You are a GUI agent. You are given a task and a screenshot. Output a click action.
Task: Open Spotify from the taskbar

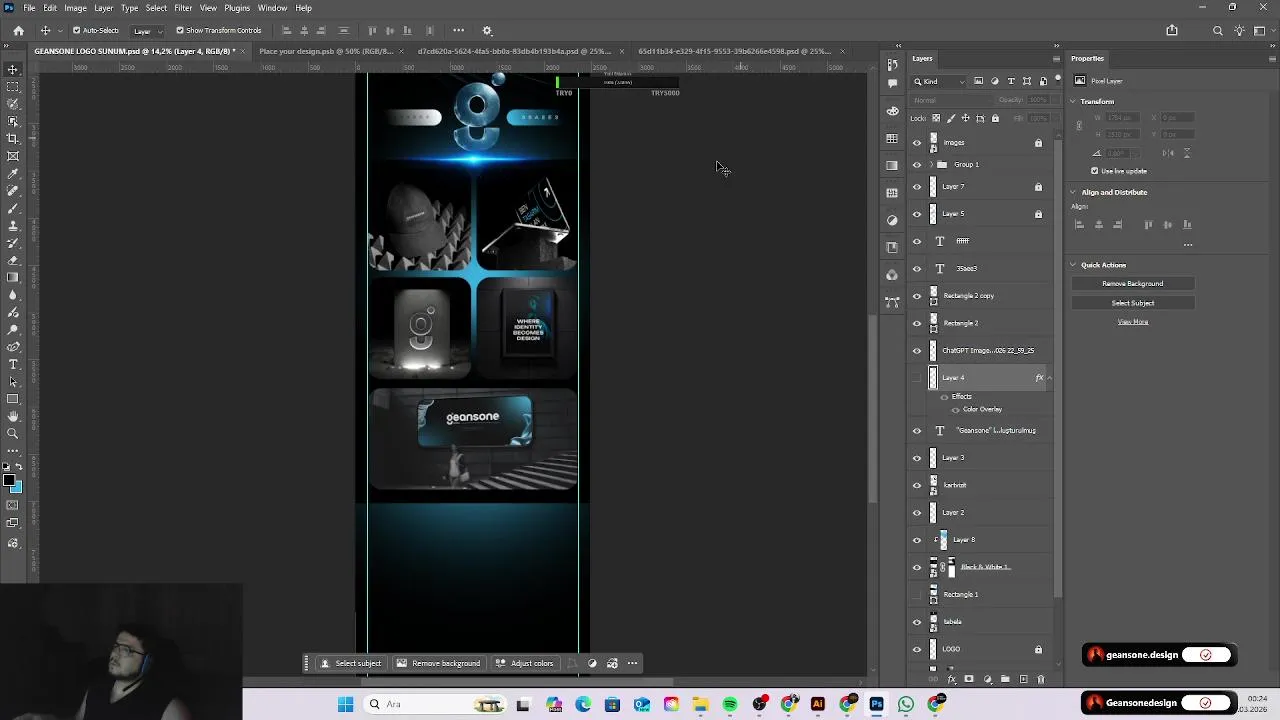730,704
